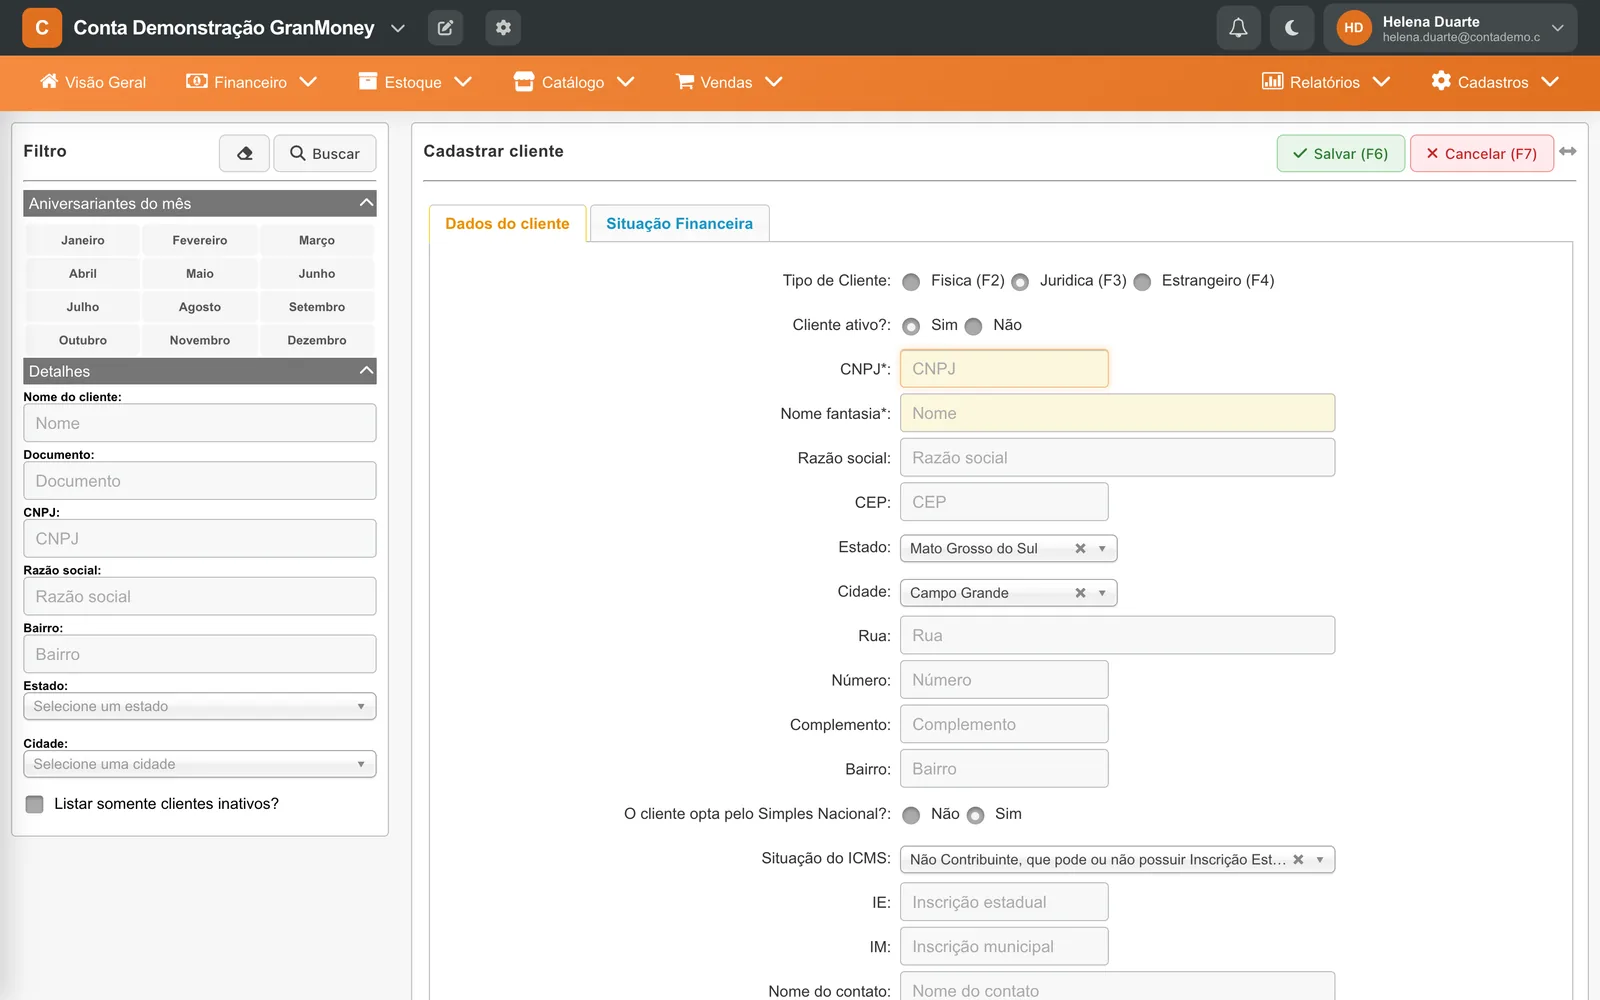Image resolution: width=1600 pixels, height=1000 pixels.
Task: Expand the account name dropdown chevron
Action: pos(398,28)
